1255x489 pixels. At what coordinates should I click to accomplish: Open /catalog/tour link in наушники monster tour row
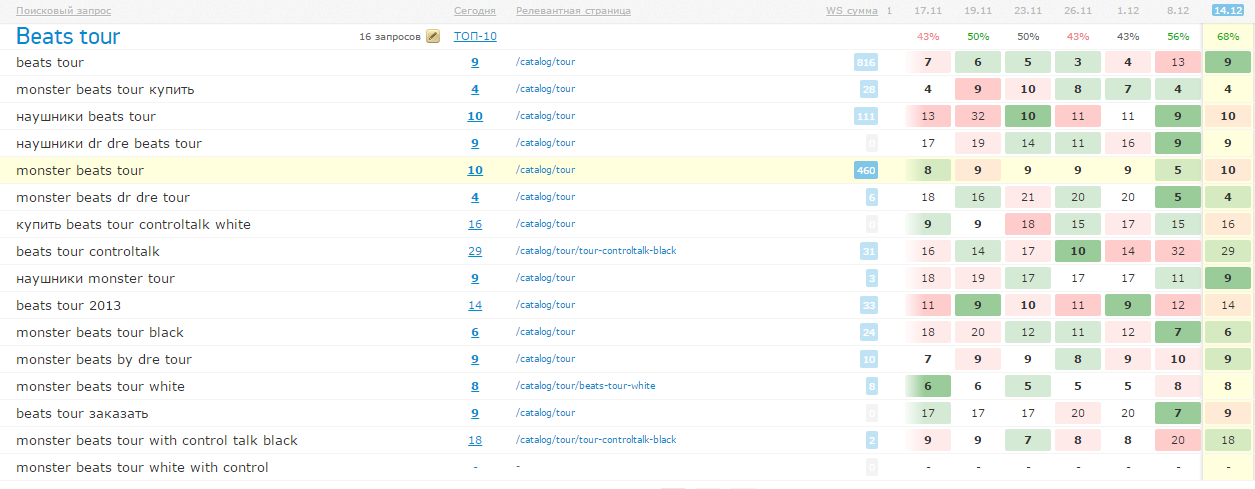coord(545,277)
